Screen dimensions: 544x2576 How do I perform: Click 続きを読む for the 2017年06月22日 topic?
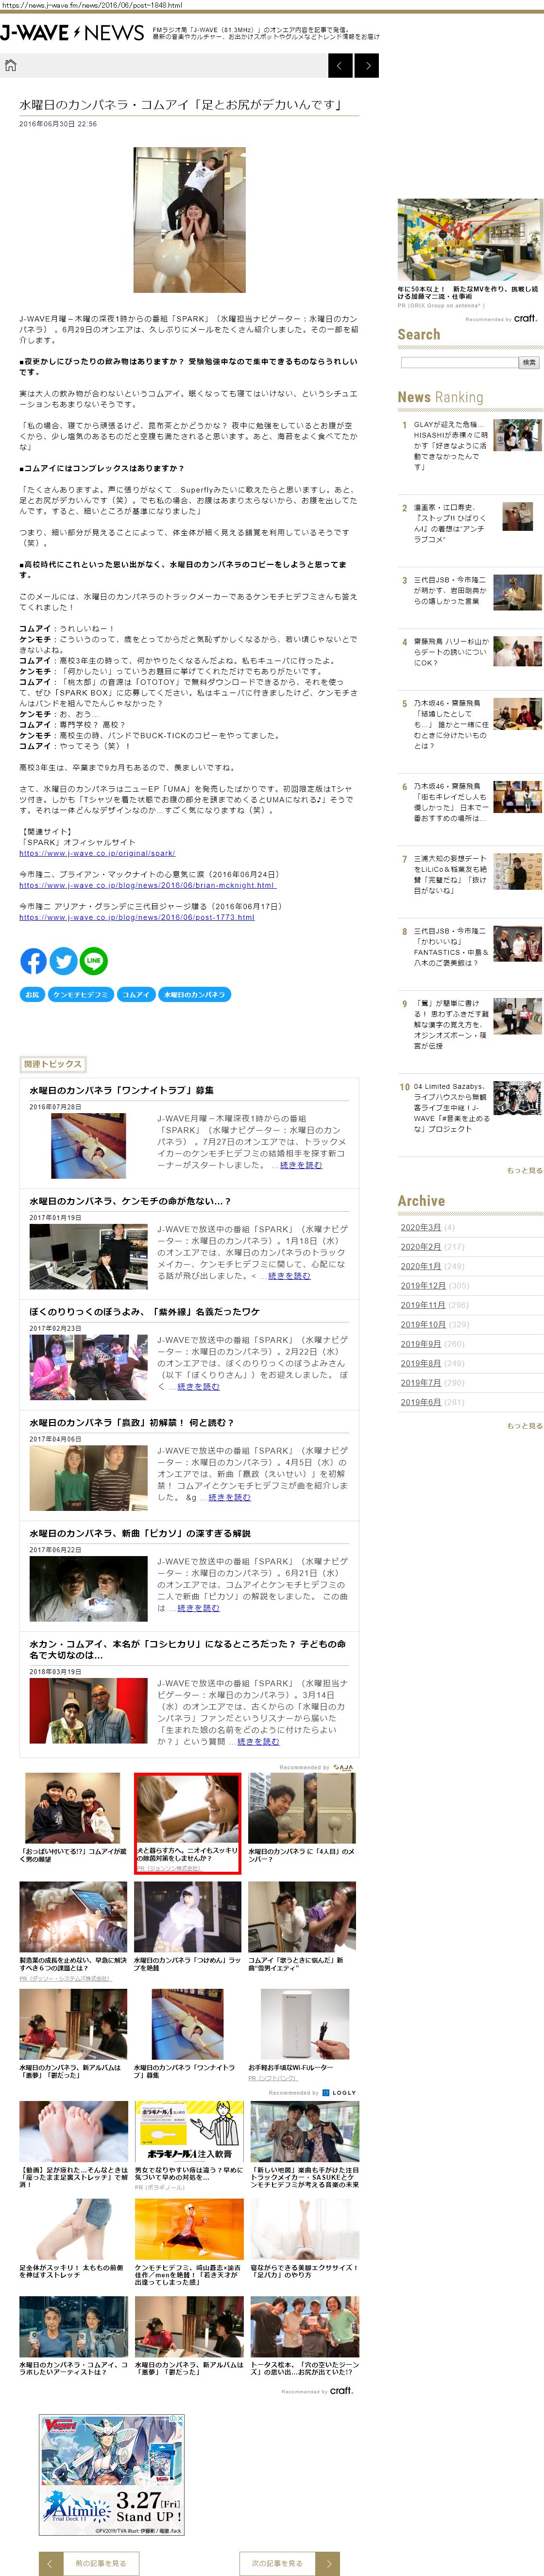click(198, 1608)
